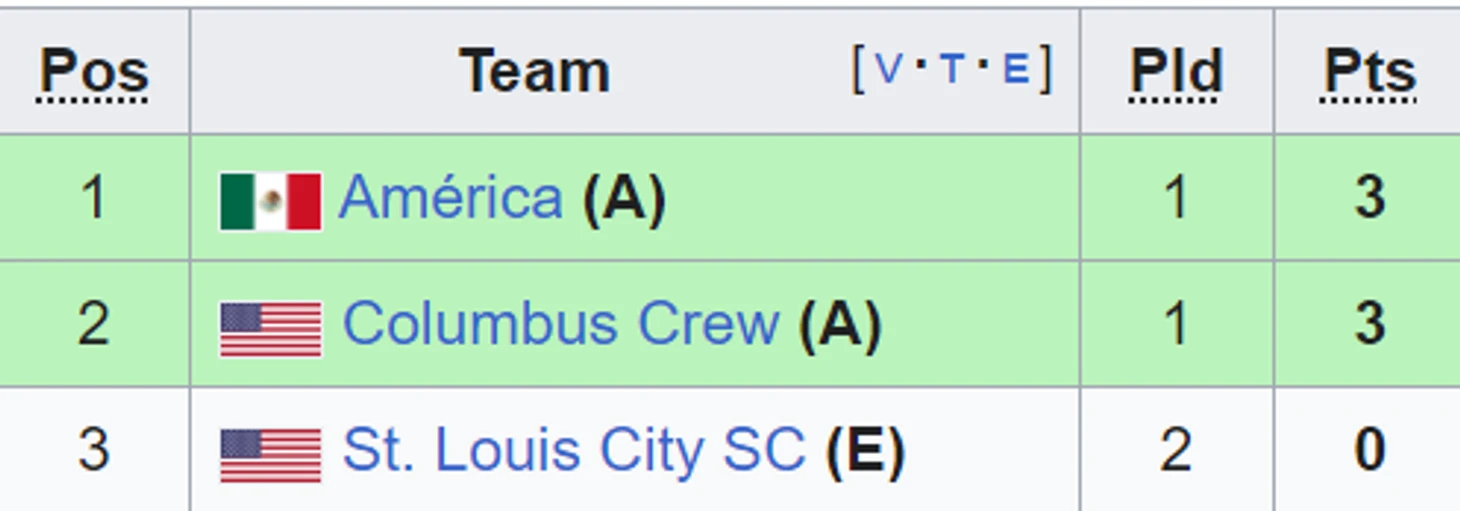
Task: Click the (A) marker after Columbus Crew
Action: point(840,325)
